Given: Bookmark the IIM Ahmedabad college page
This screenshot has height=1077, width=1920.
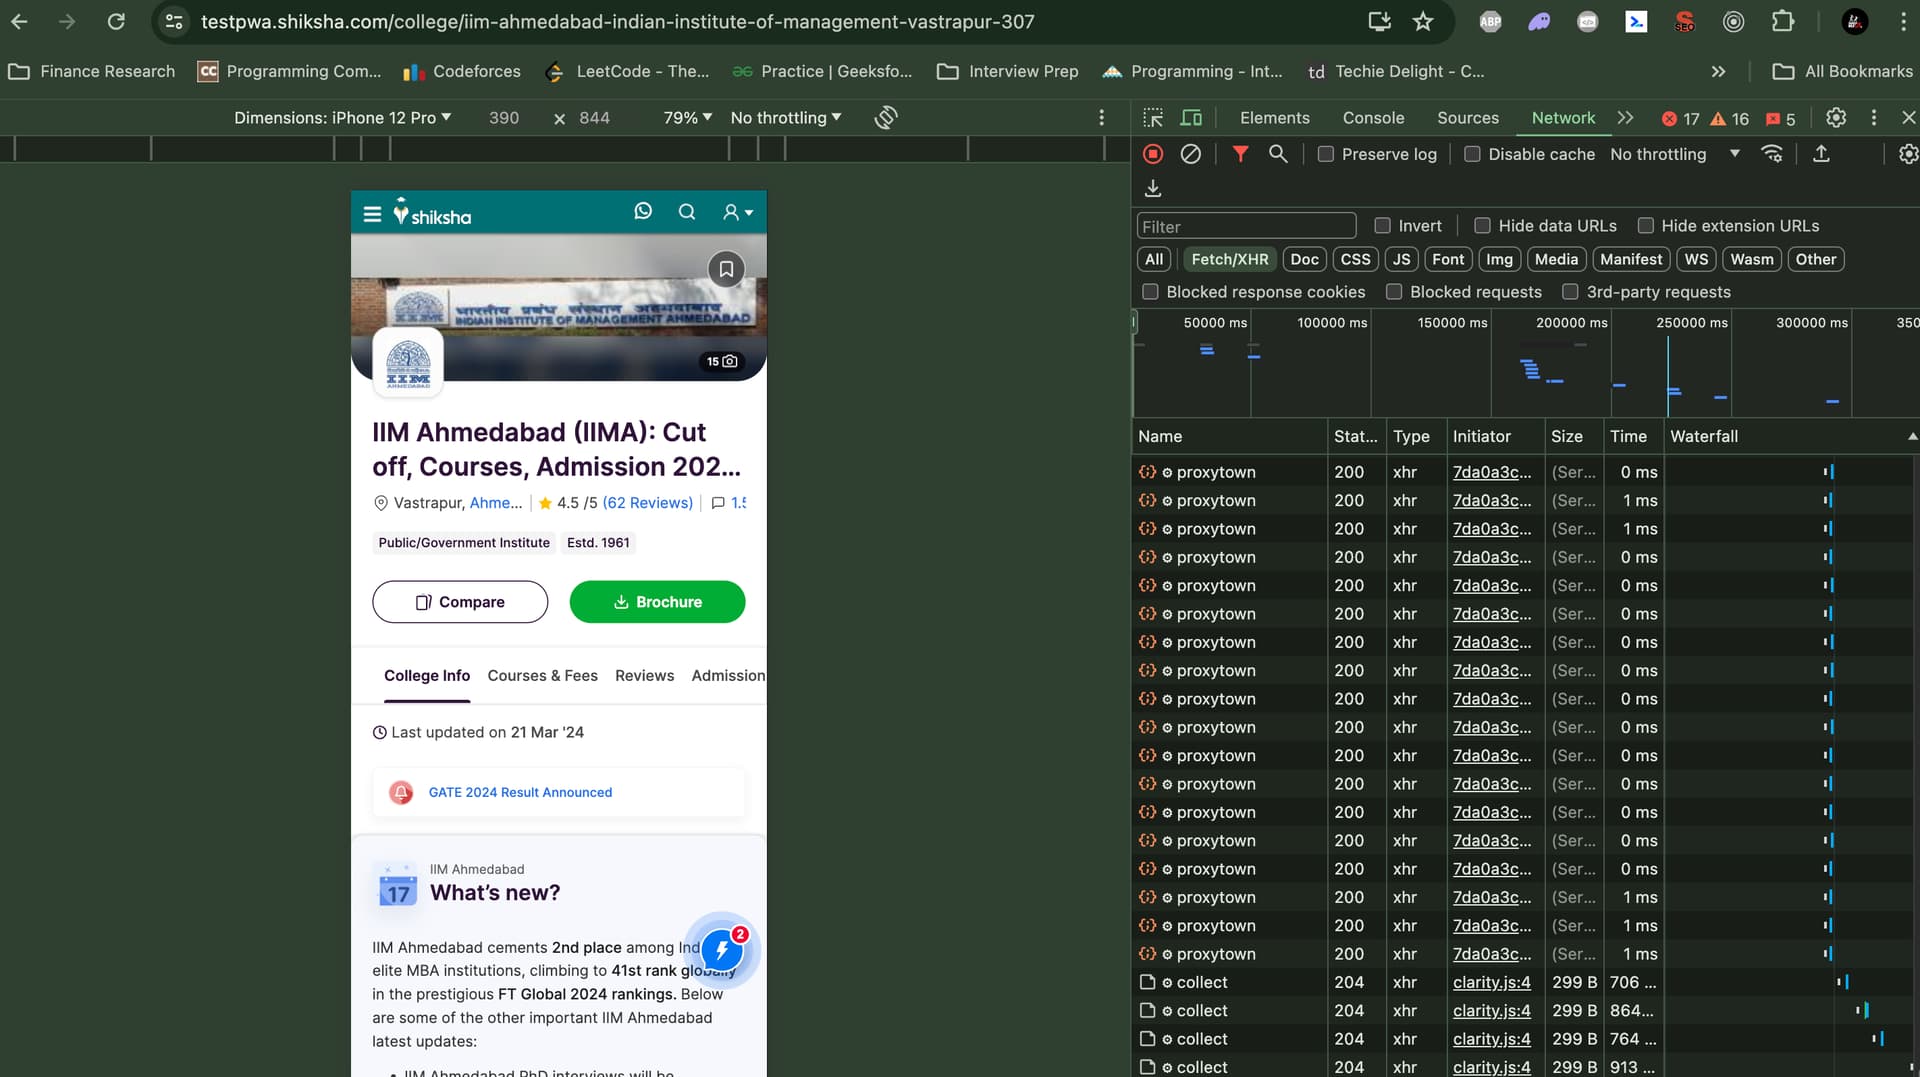Looking at the screenshot, I should (726, 269).
